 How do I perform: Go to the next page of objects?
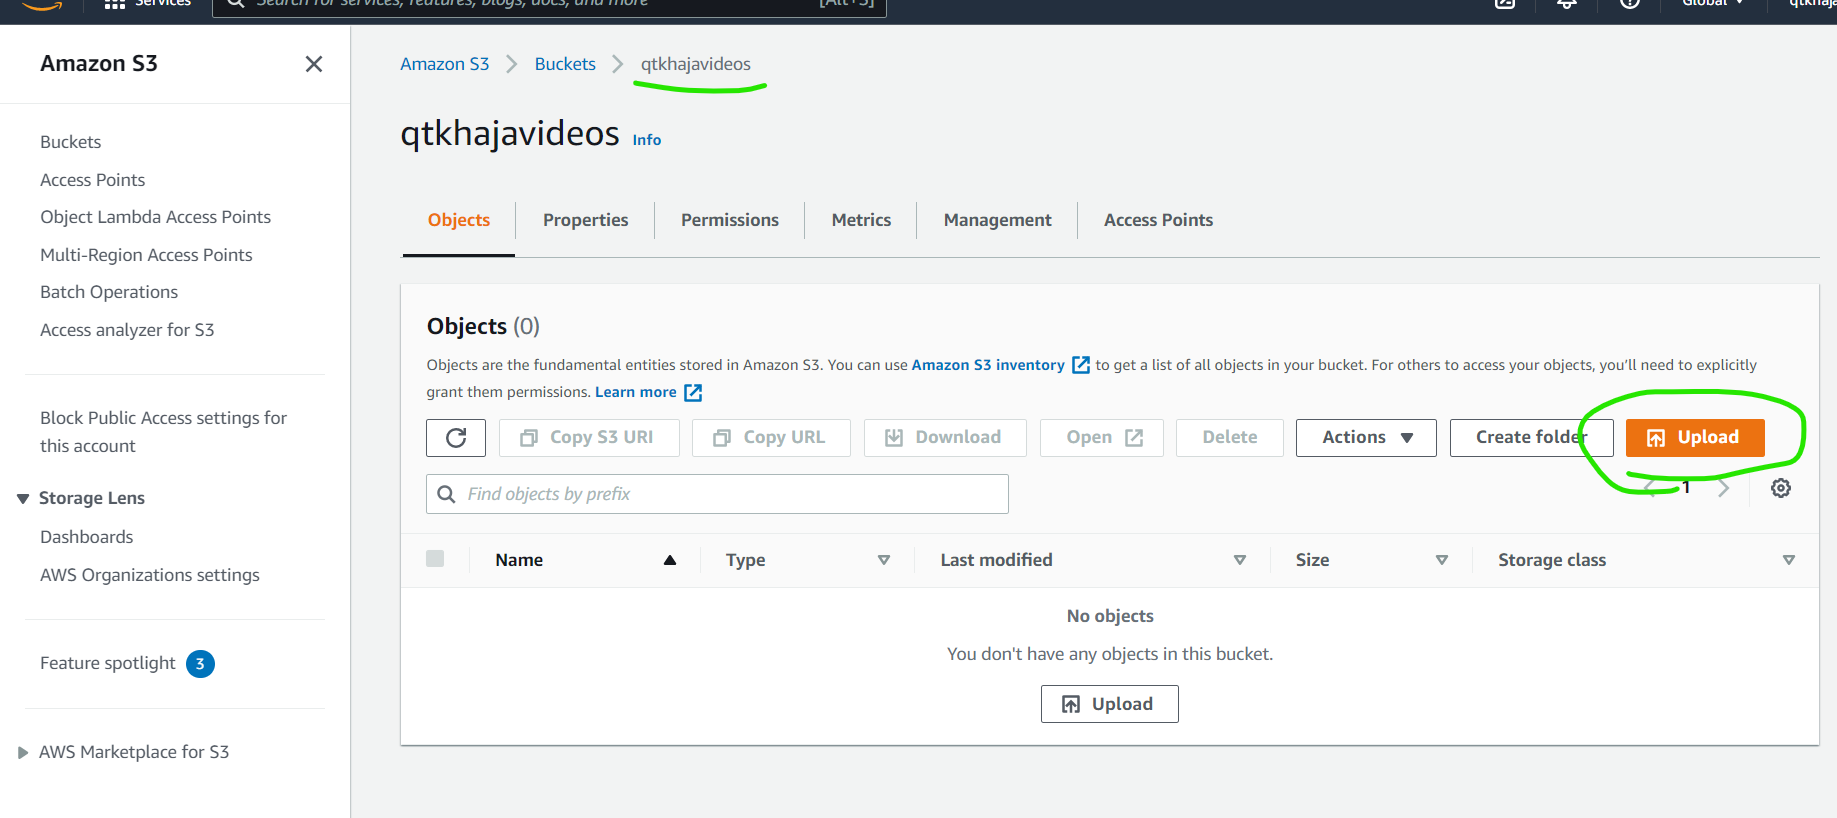(x=1723, y=489)
